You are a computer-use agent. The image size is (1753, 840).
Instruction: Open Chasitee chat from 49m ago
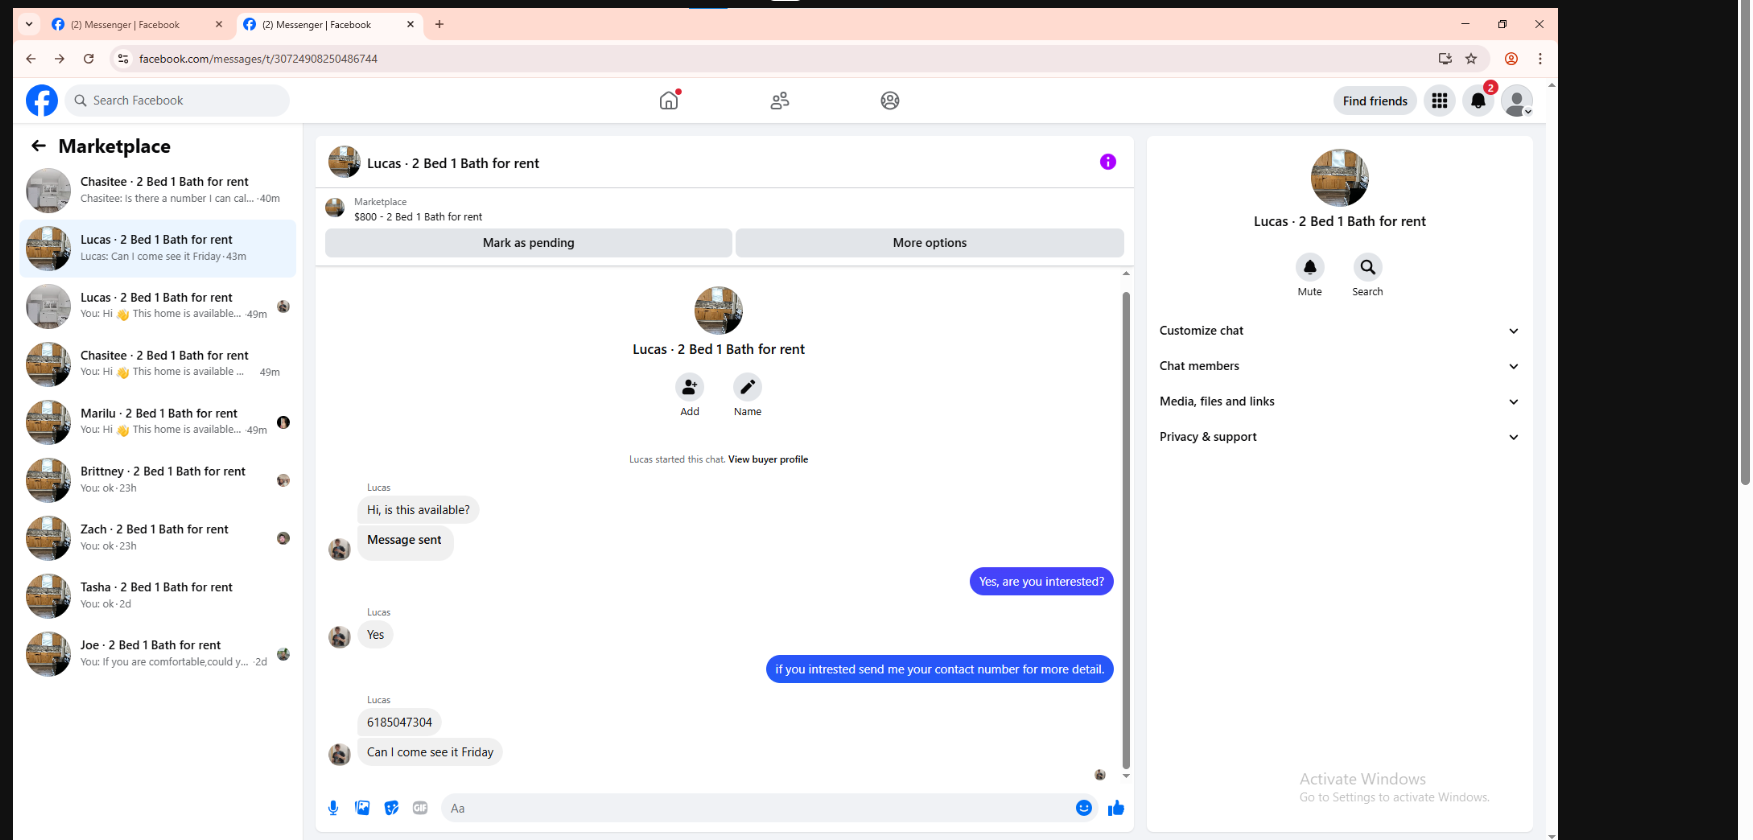[158, 364]
